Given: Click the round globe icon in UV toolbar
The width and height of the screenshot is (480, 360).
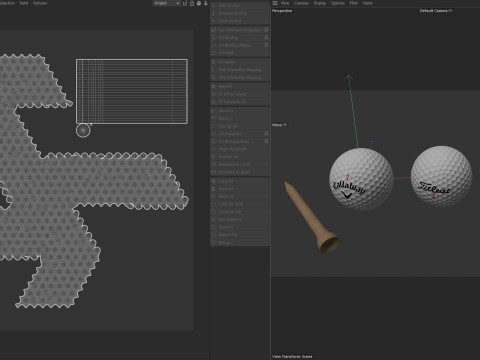Looking at the screenshot, I should 199,3.
